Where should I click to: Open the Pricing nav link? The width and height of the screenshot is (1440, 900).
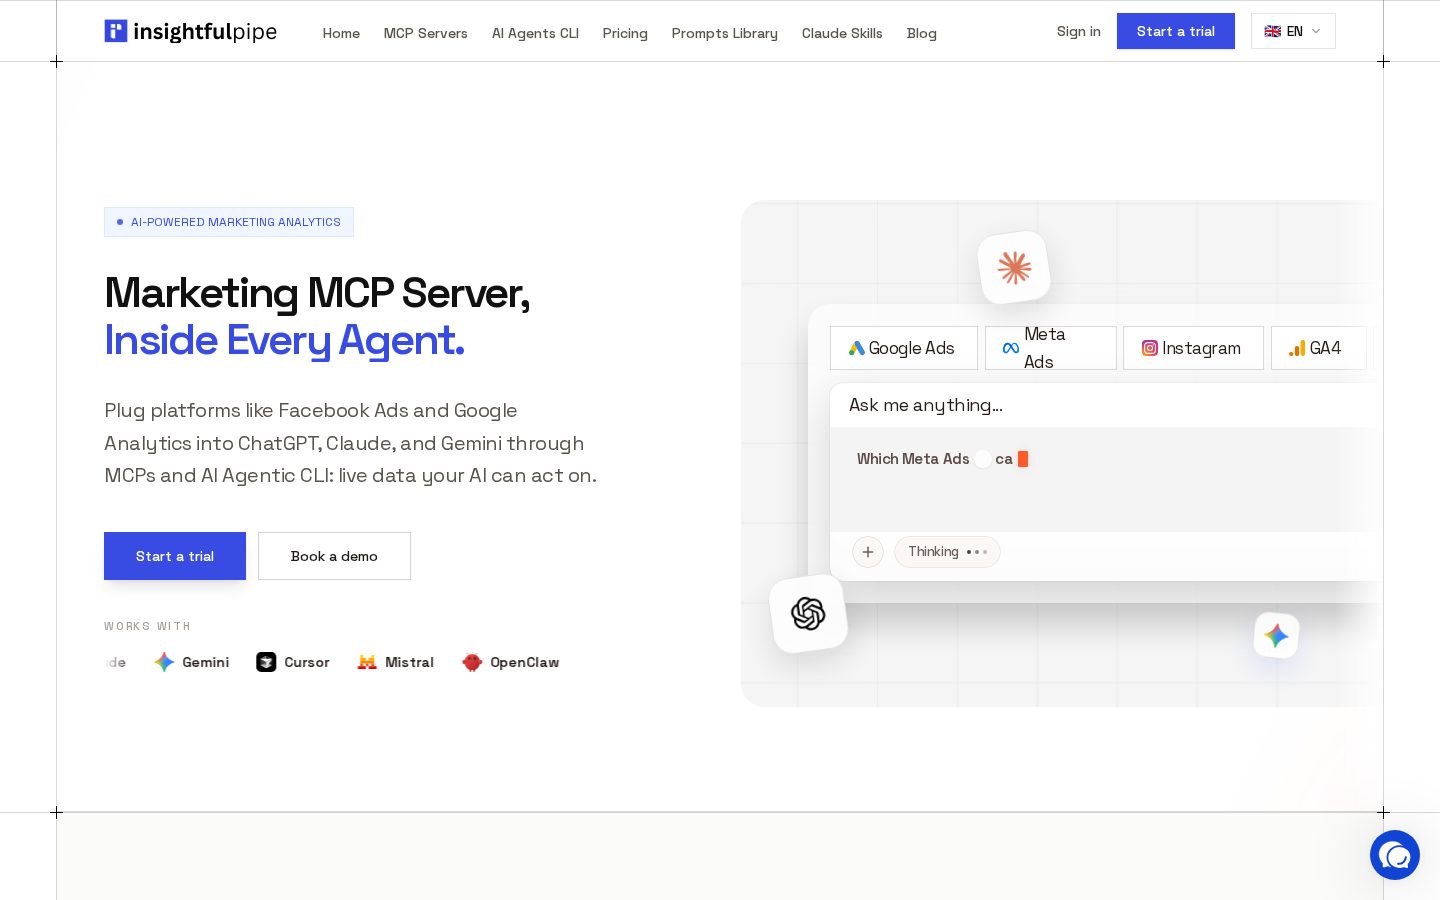pos(625,33)
